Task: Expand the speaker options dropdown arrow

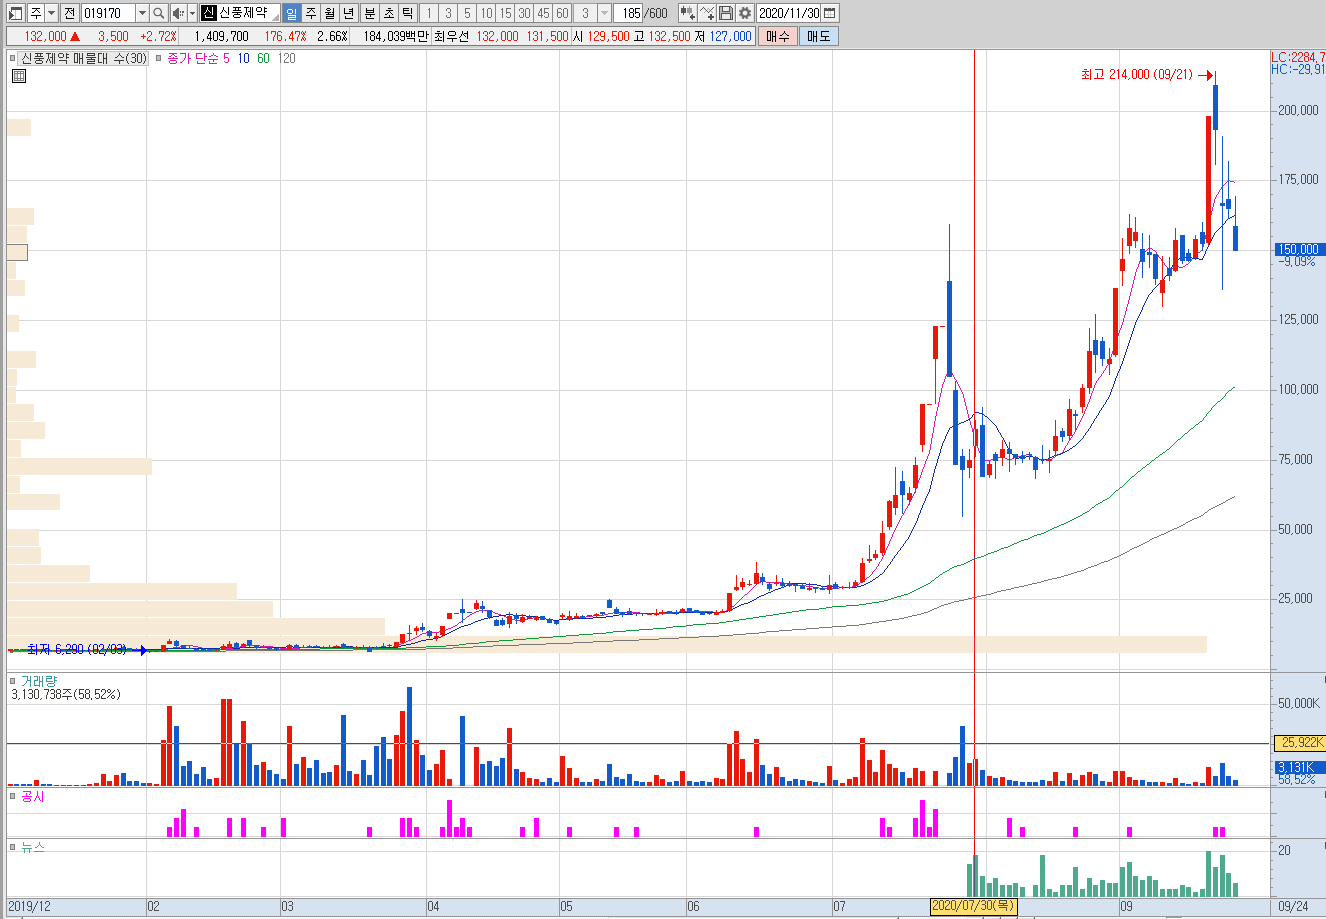Action: tap(192, 13)
